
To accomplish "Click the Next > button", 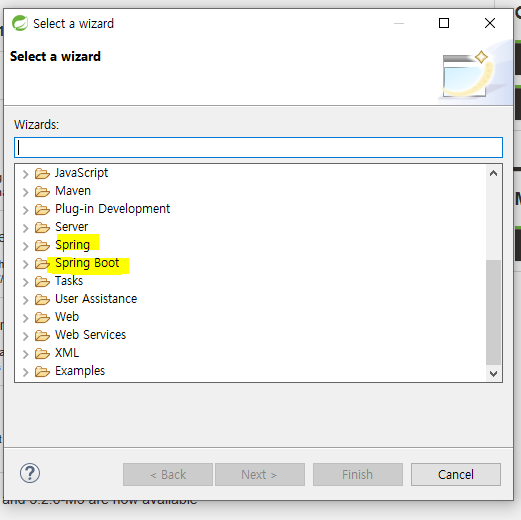I will 260,474.
